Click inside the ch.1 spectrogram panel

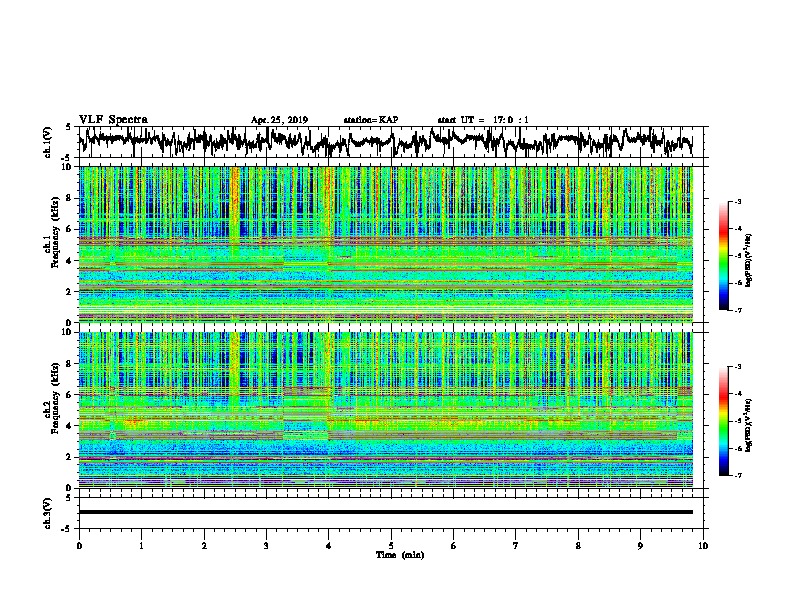coord(385,244)
